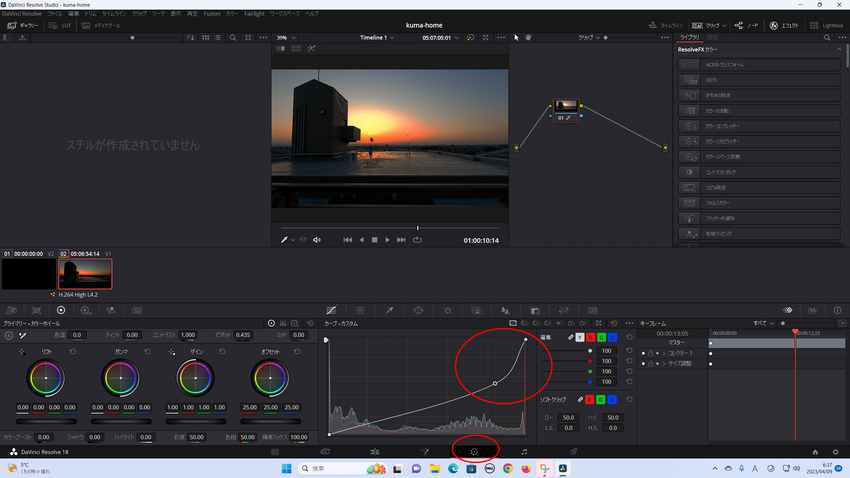Screen dimensions: 850x478
Task: Search effects library with magnifier icon
Action: pyautogui.click(x=827, y=38)
